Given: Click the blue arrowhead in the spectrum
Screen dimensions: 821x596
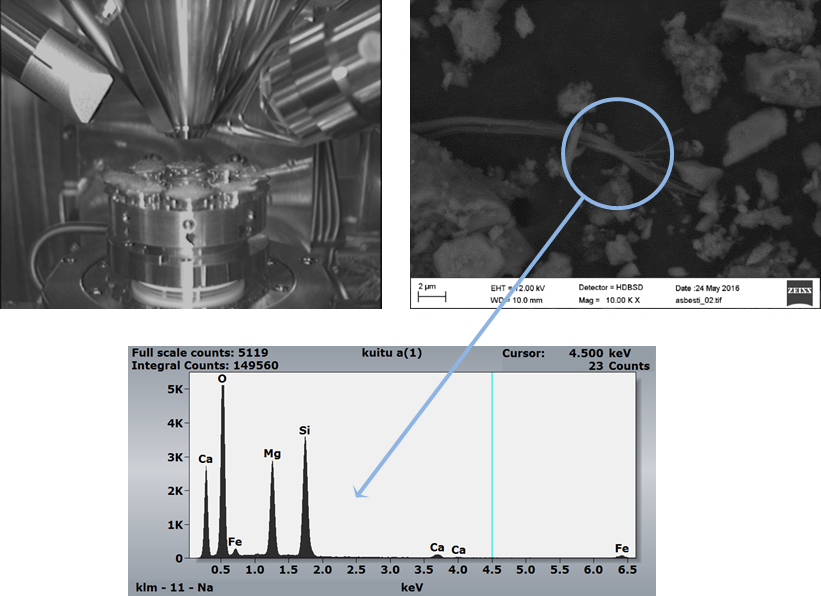Looking at the screenshot, I should [360, 491].
